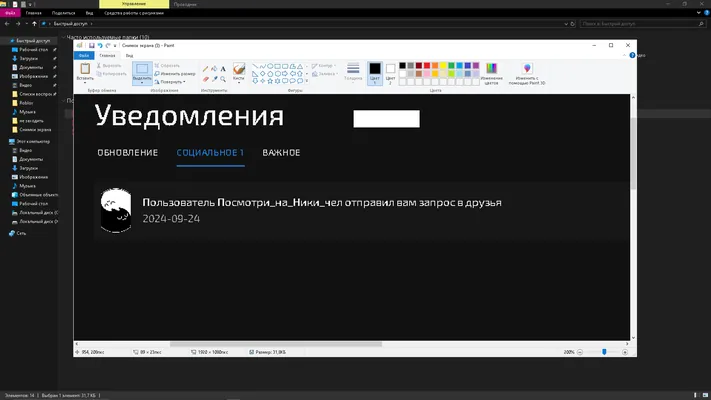Expand the shapes gallery more arrow
This screenshot has height=400, width=711.
[307, 81]
